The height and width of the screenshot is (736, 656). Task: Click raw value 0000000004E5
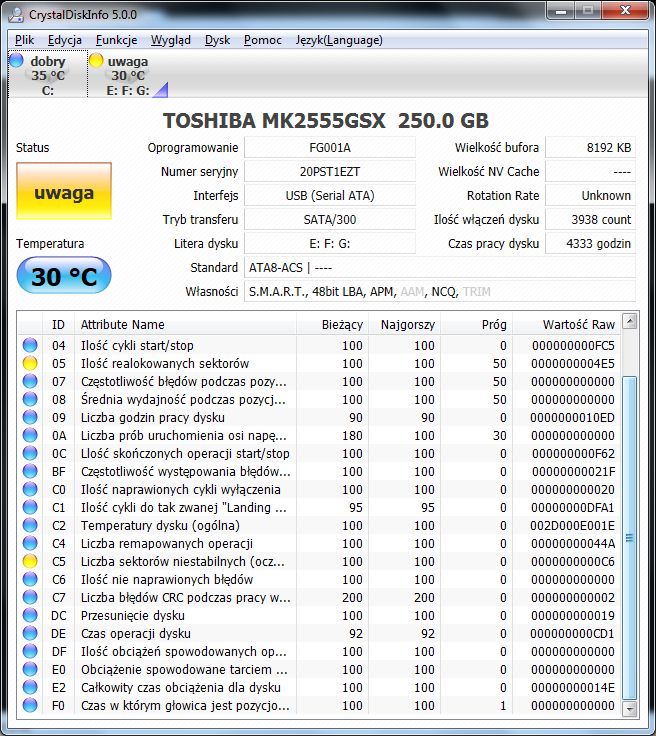(x=572, y=363)
